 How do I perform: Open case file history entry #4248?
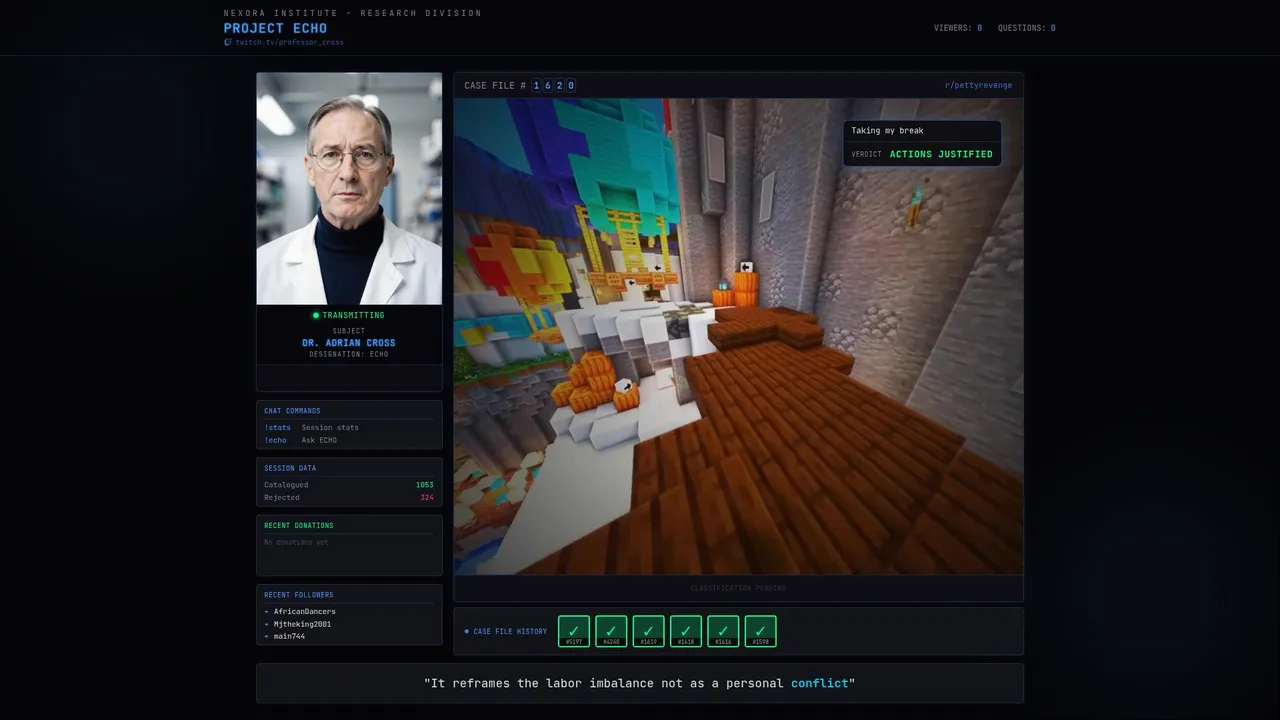point(611,631)
